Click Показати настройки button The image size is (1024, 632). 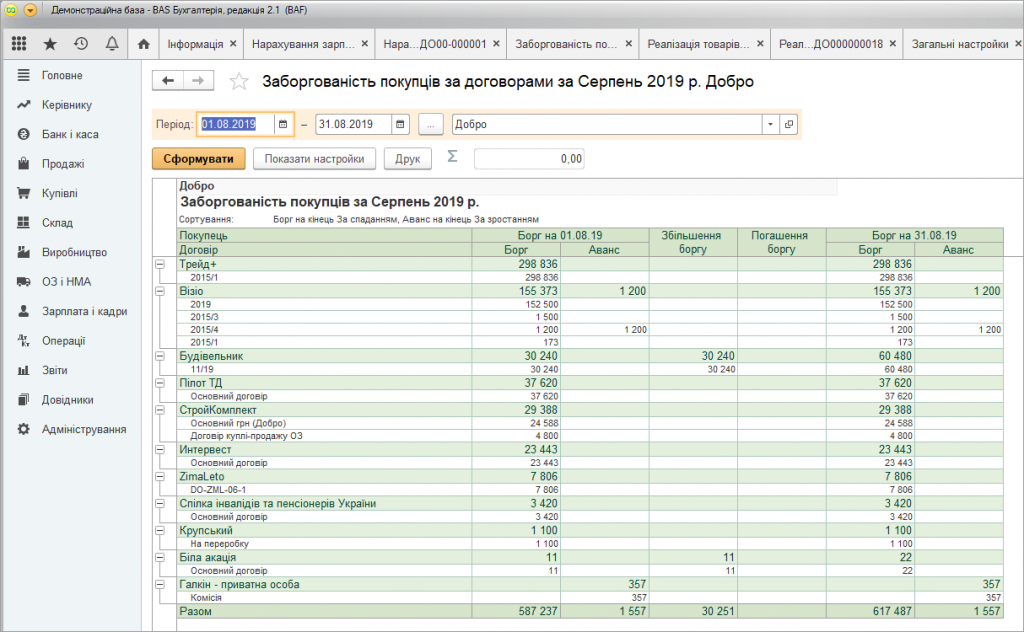314,158
